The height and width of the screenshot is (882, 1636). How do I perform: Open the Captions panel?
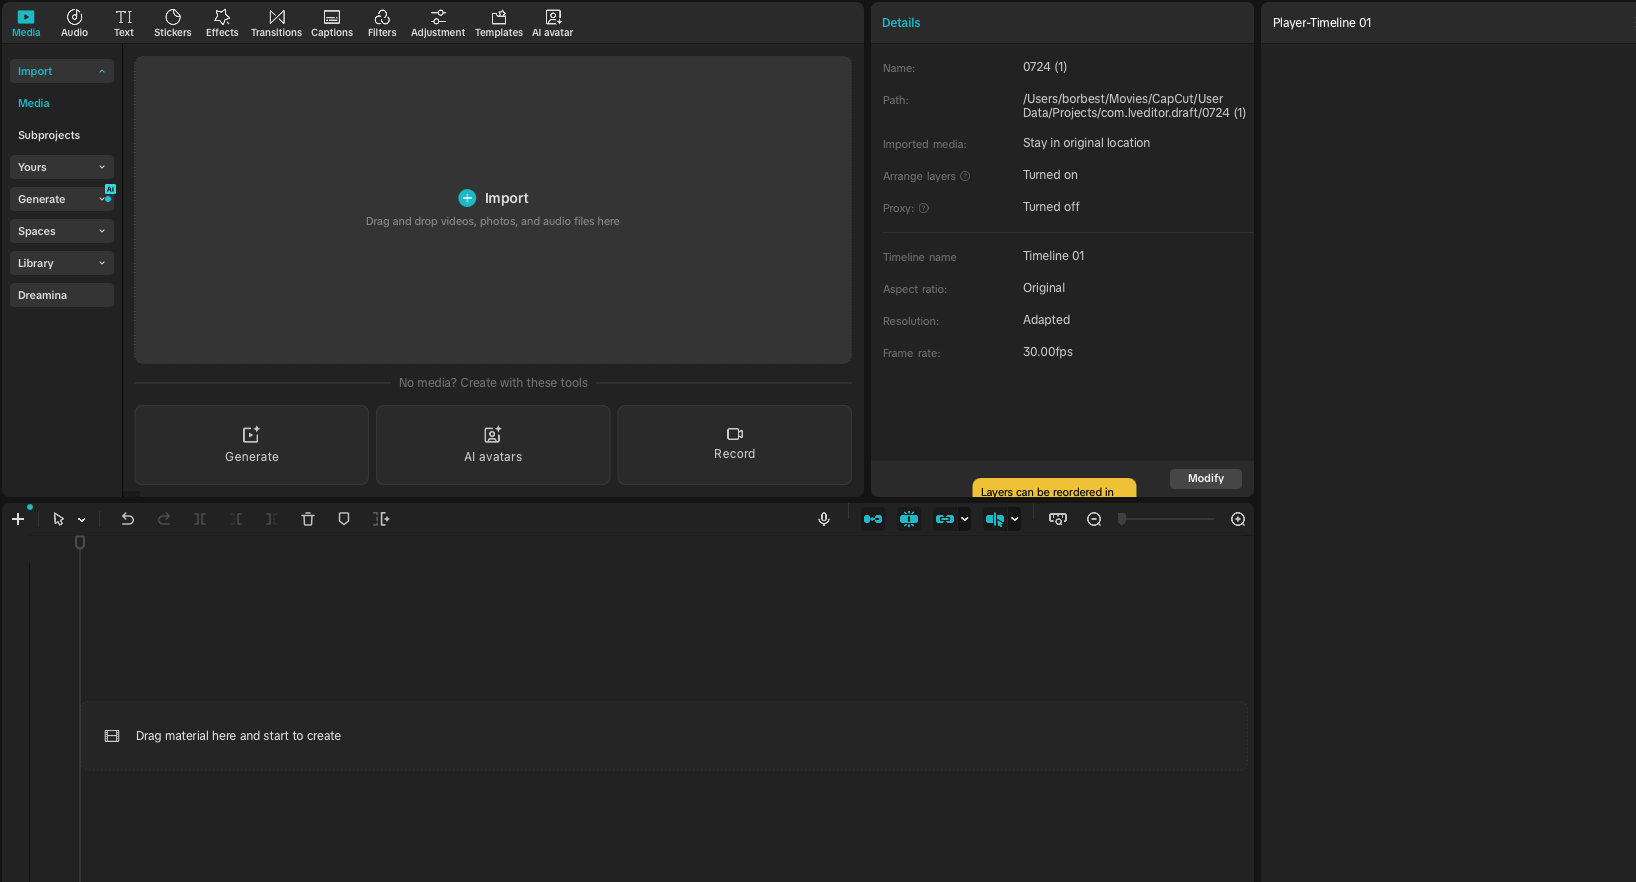[332, 23]
